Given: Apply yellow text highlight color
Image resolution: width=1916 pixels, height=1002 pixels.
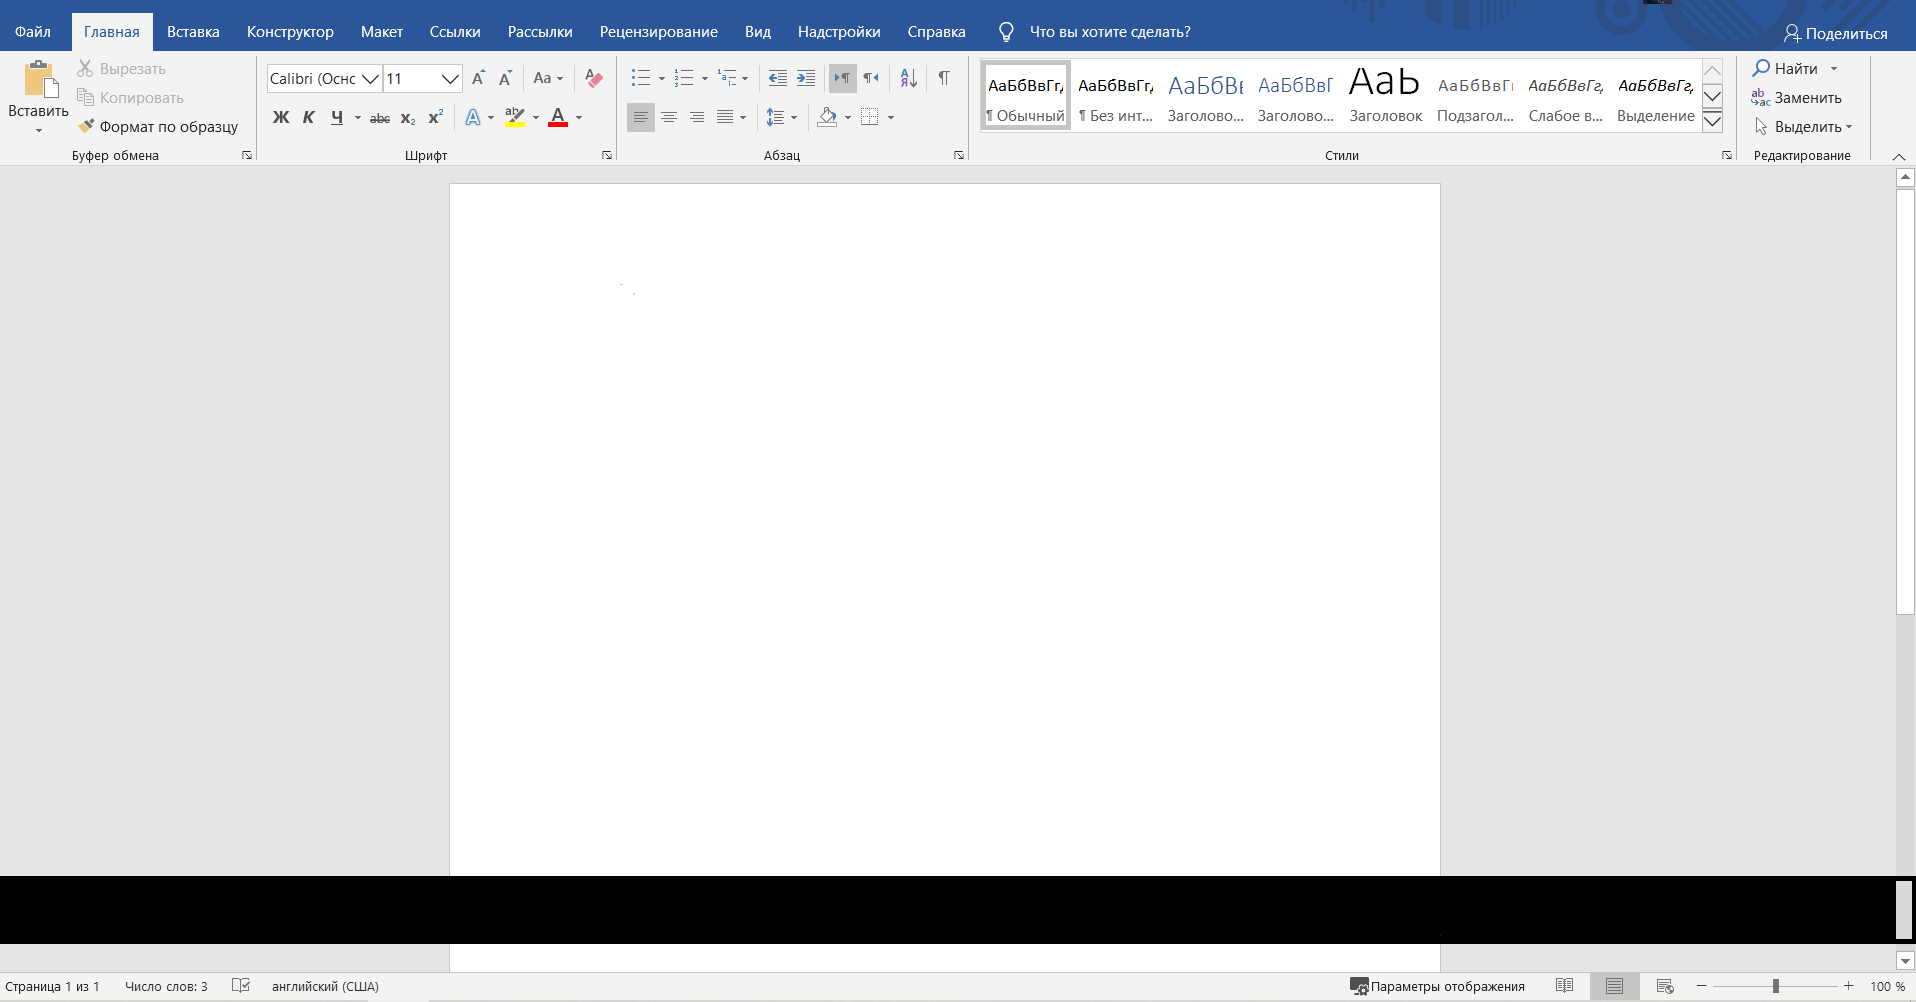Looking at the screenshot, I should (x=515, y=118).
